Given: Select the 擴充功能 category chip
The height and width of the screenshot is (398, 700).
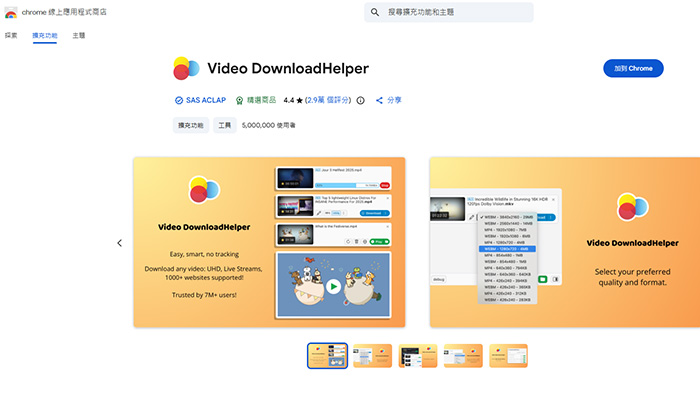Looking at the screenshot, I should (191, 125).
